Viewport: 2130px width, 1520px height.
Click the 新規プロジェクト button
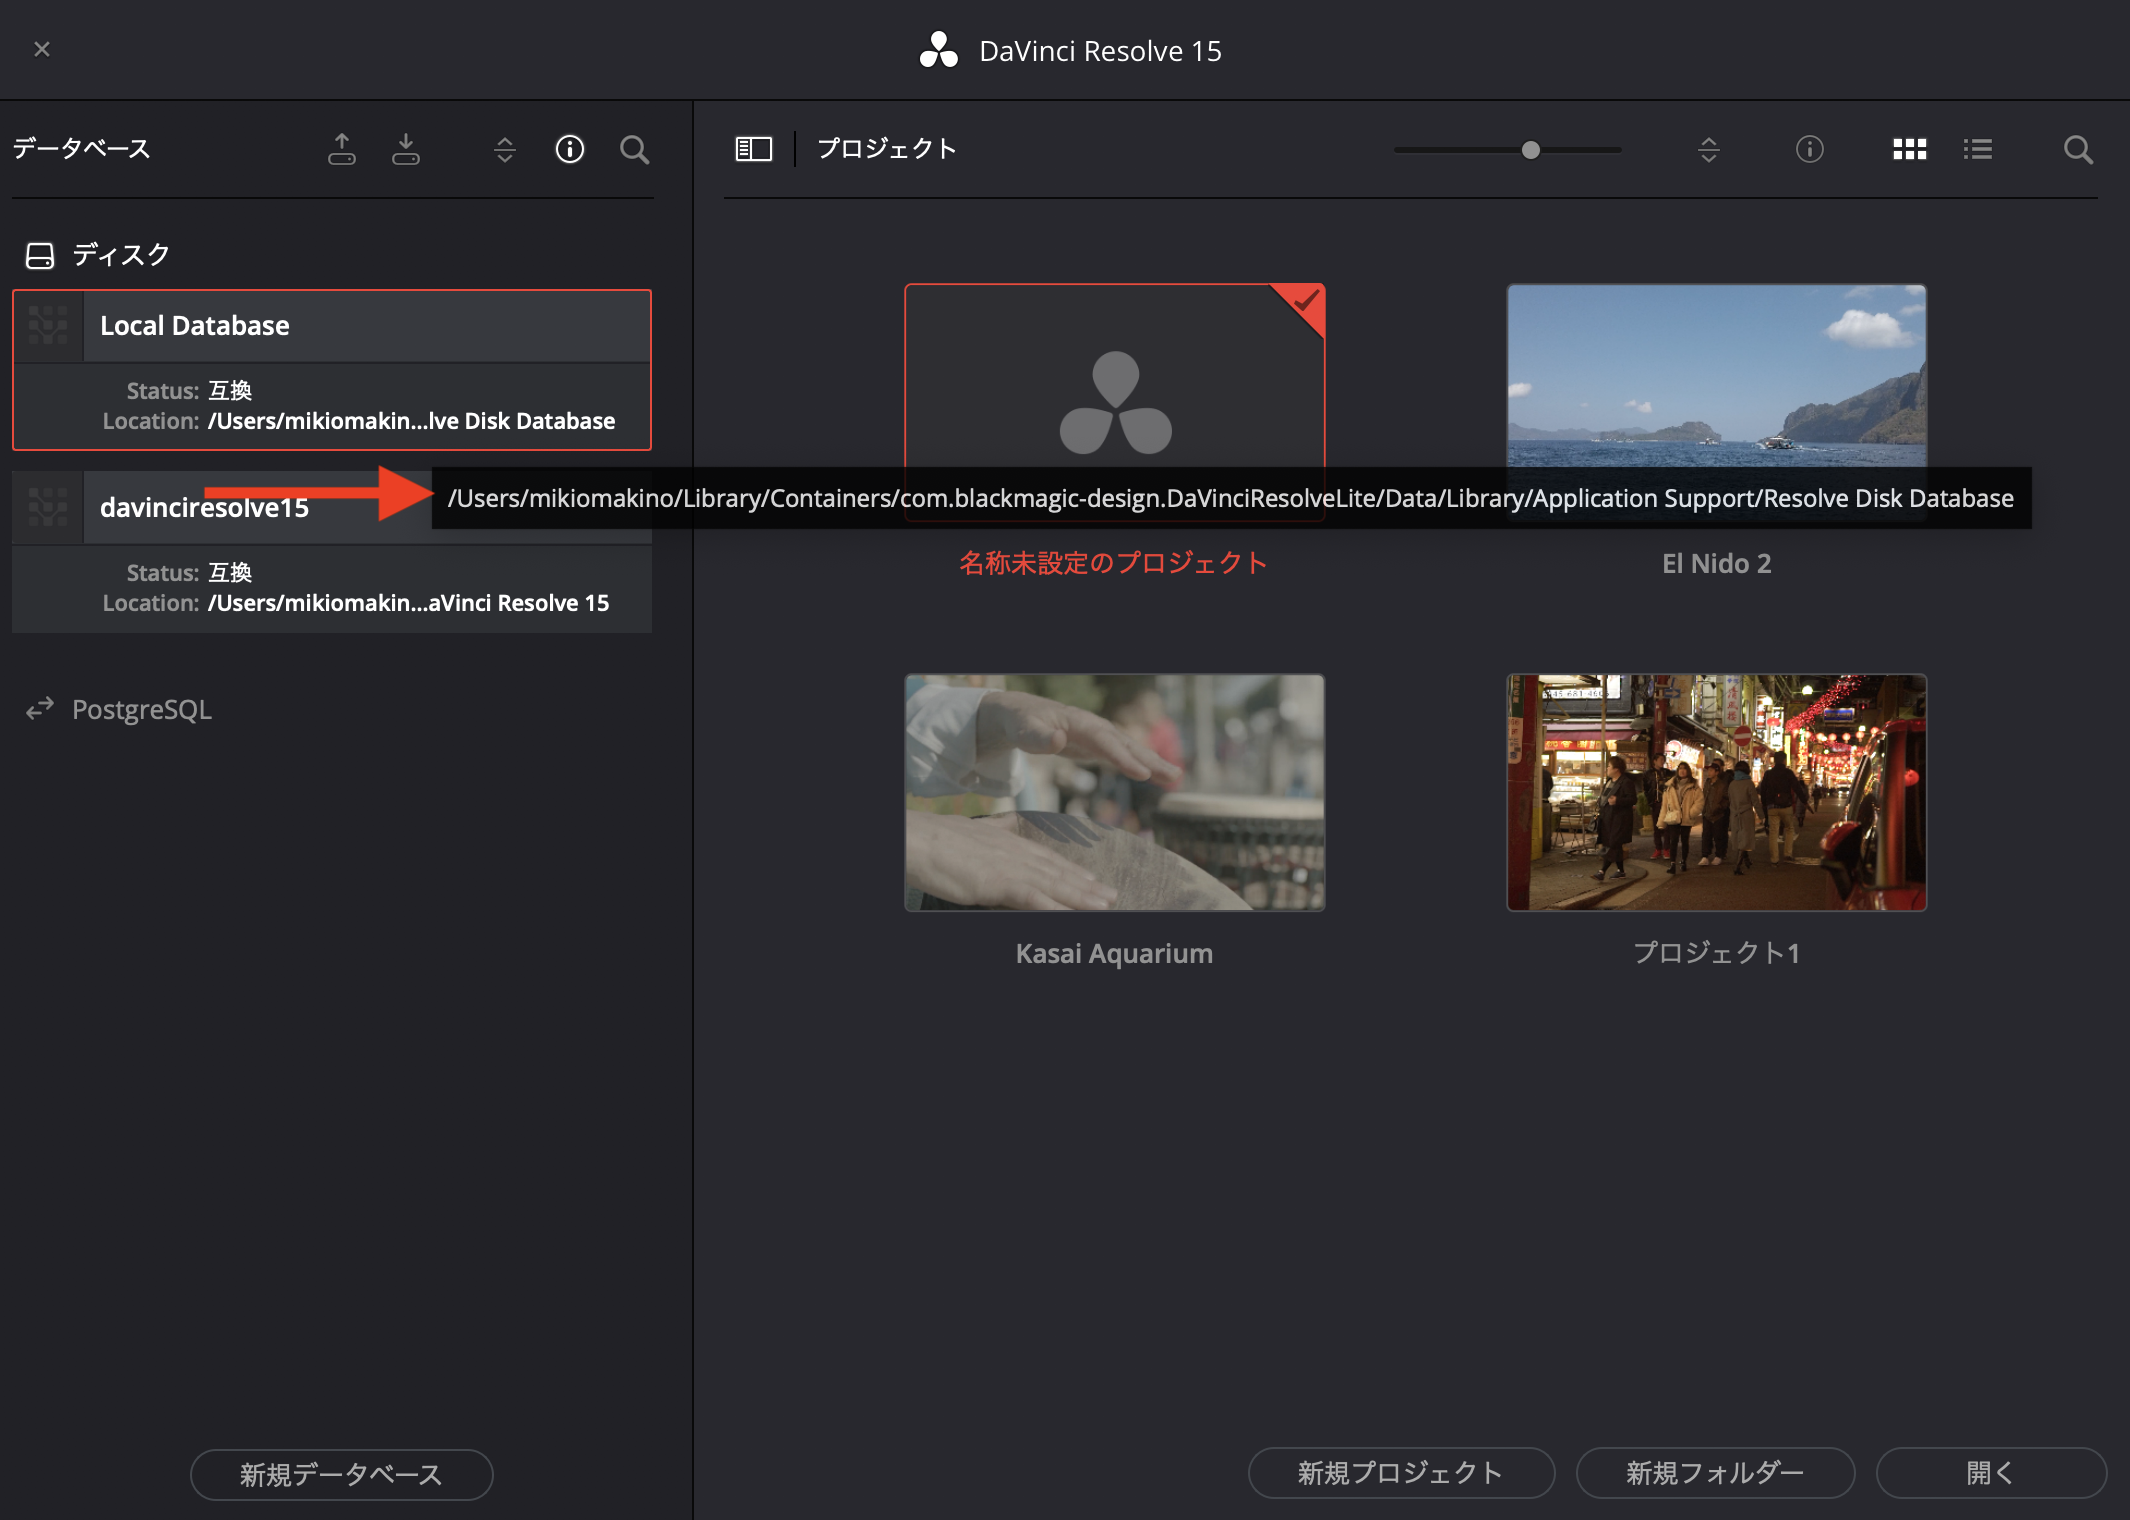click(x=1400, y=1472)
